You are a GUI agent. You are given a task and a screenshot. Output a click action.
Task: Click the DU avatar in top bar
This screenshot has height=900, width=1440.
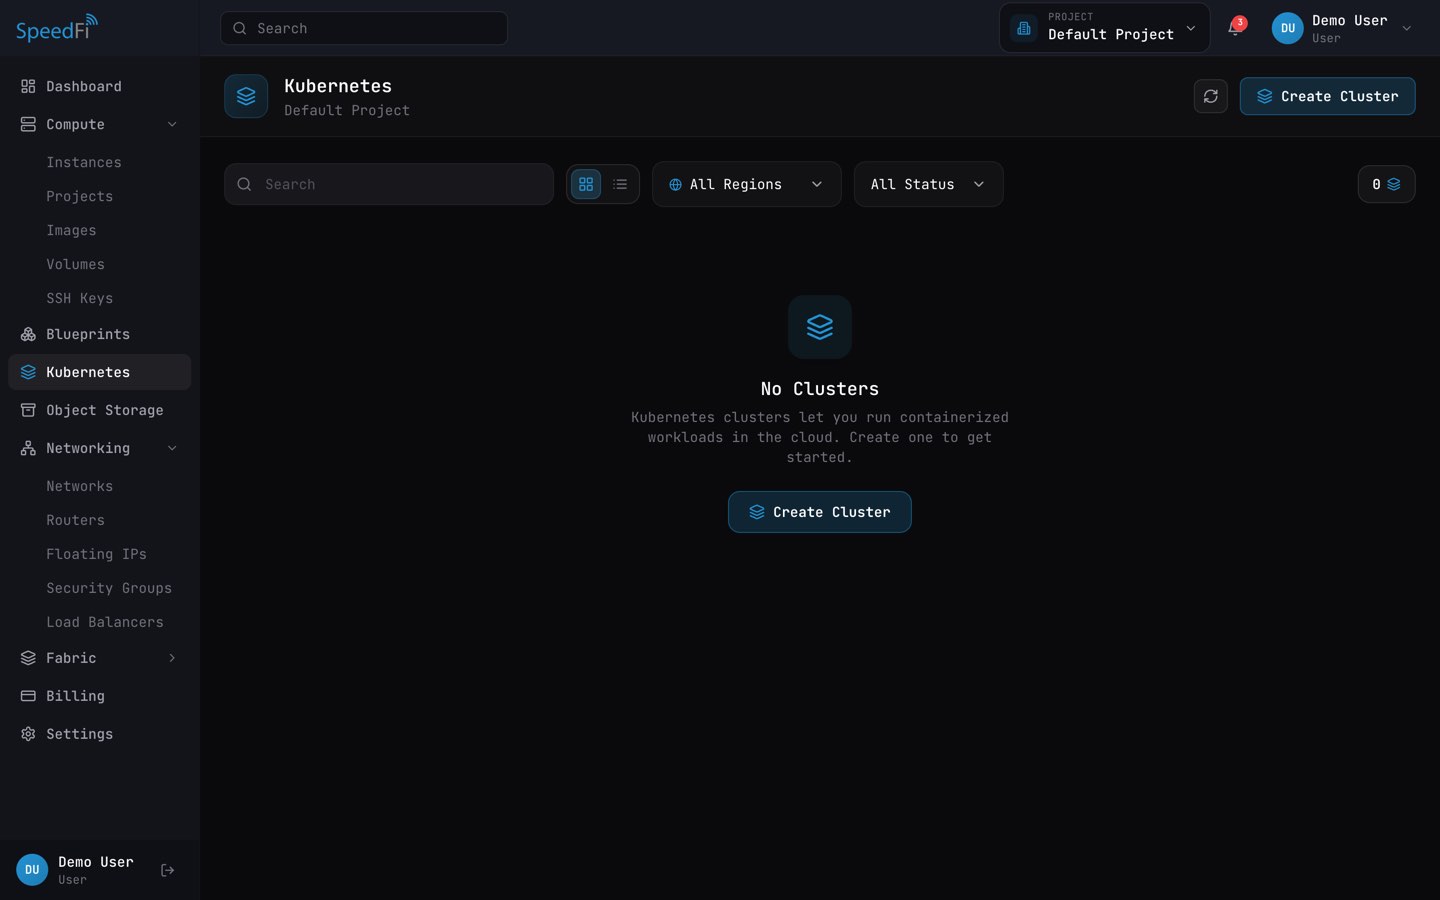tap(1287, 28)
